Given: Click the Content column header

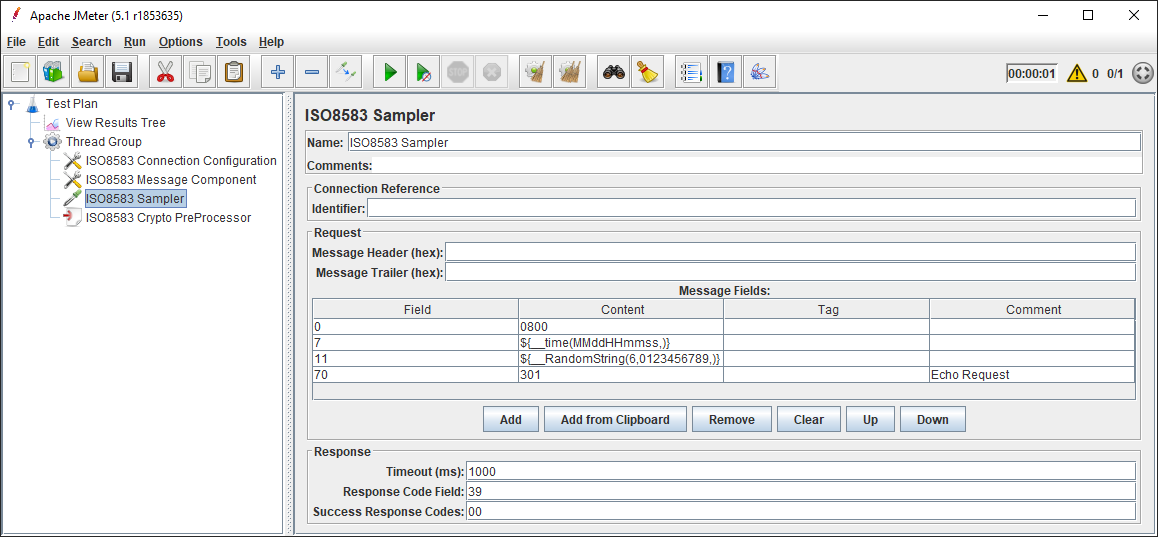Looking at the screenshot, I should coord(621,309).
